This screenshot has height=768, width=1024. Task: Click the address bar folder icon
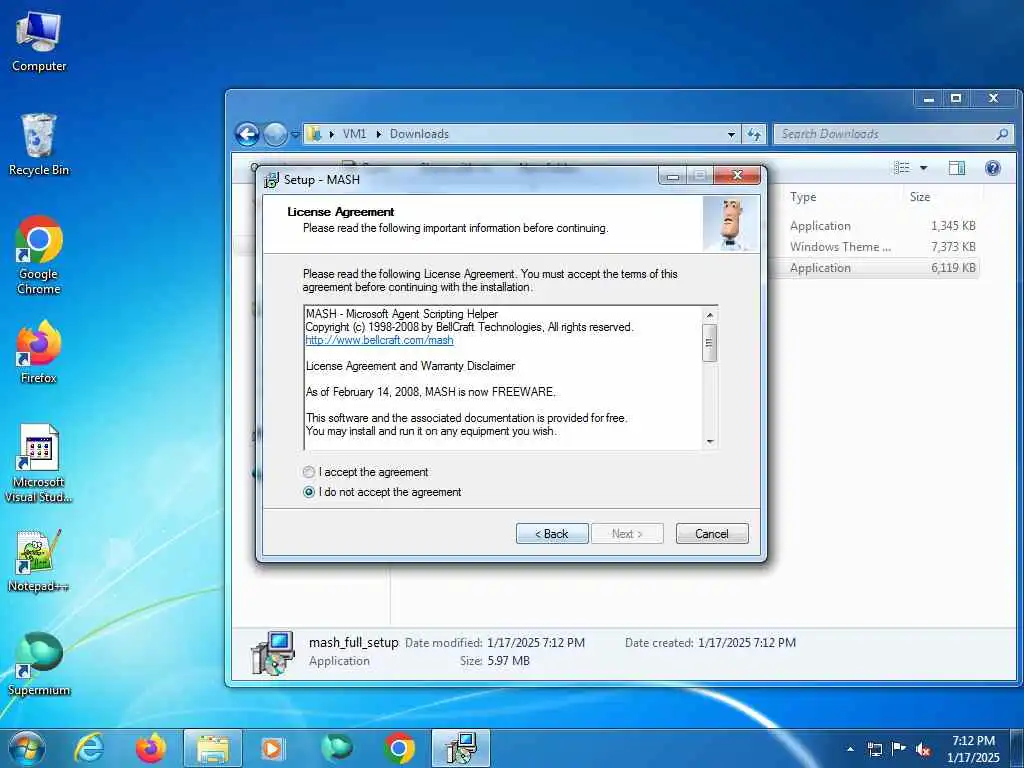(315, 134)
